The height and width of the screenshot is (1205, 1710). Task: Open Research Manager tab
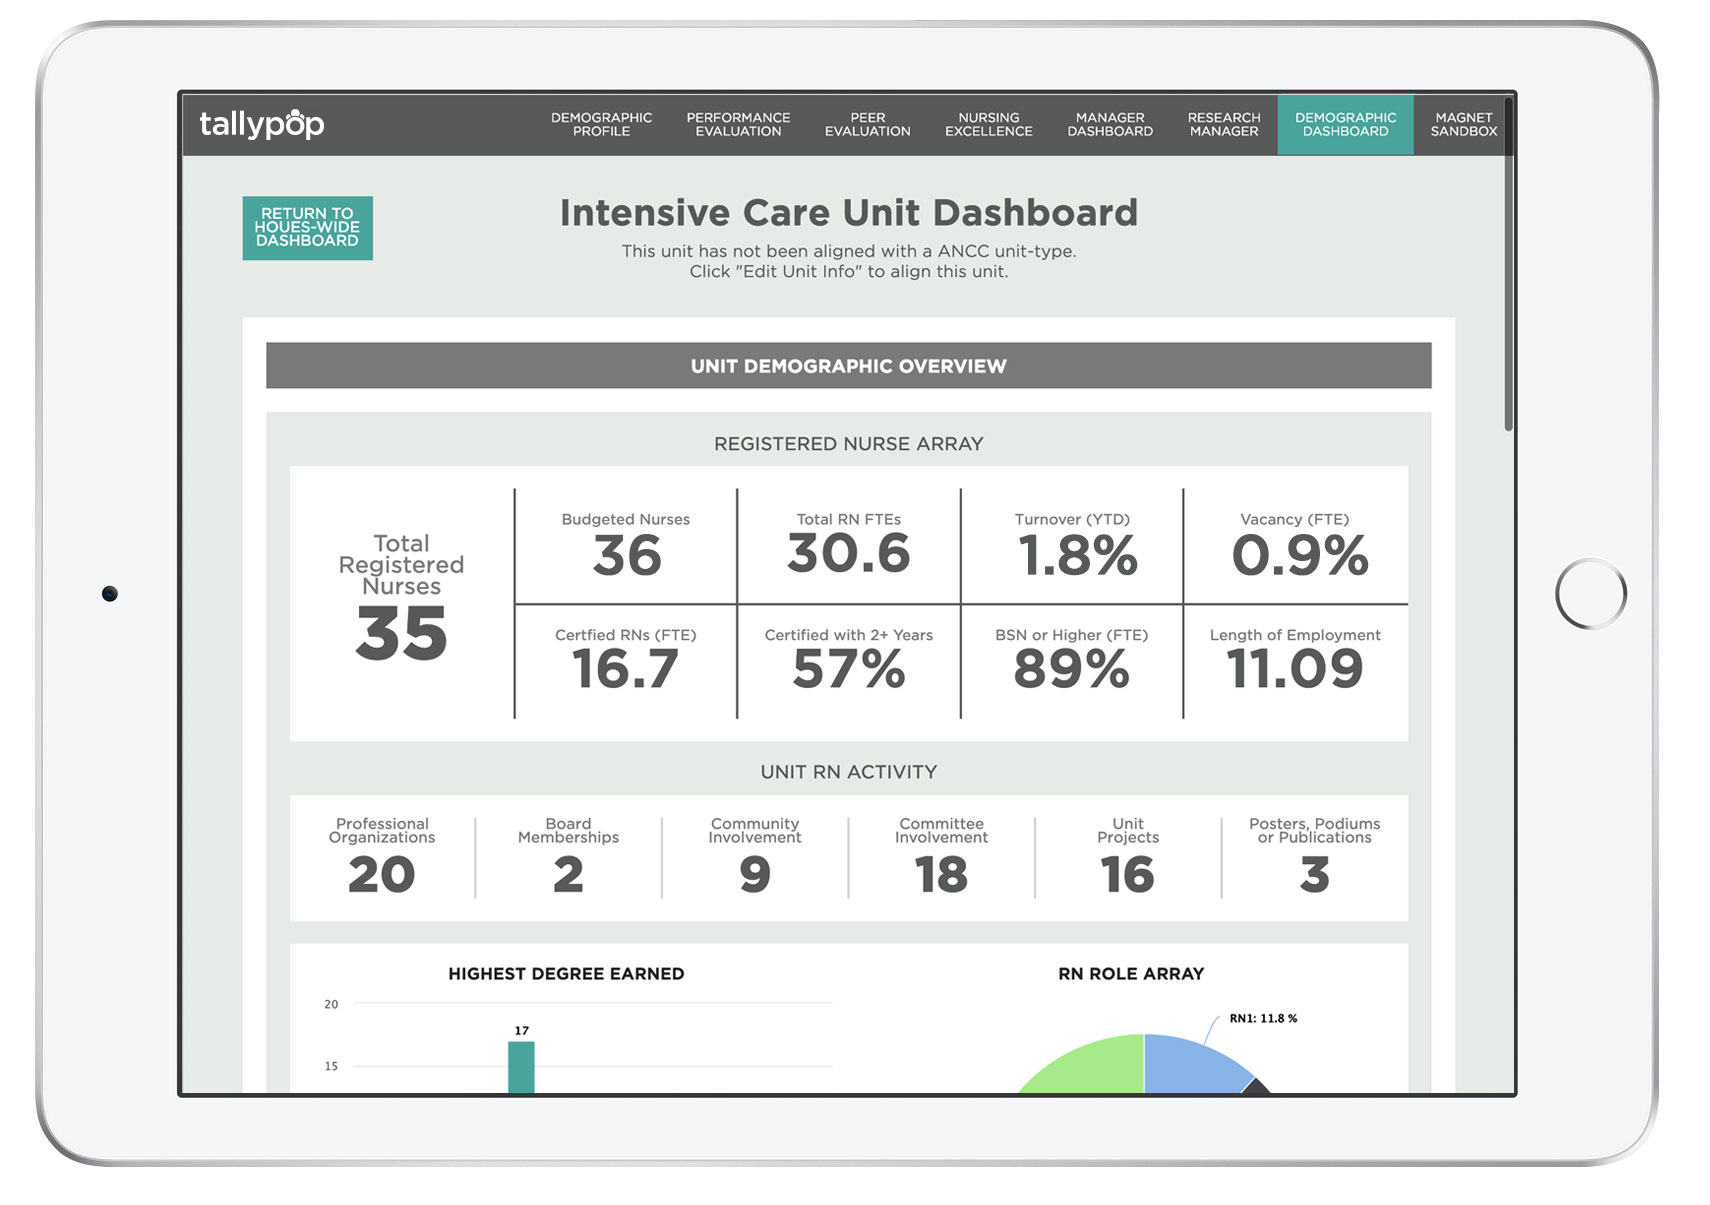1223,125
